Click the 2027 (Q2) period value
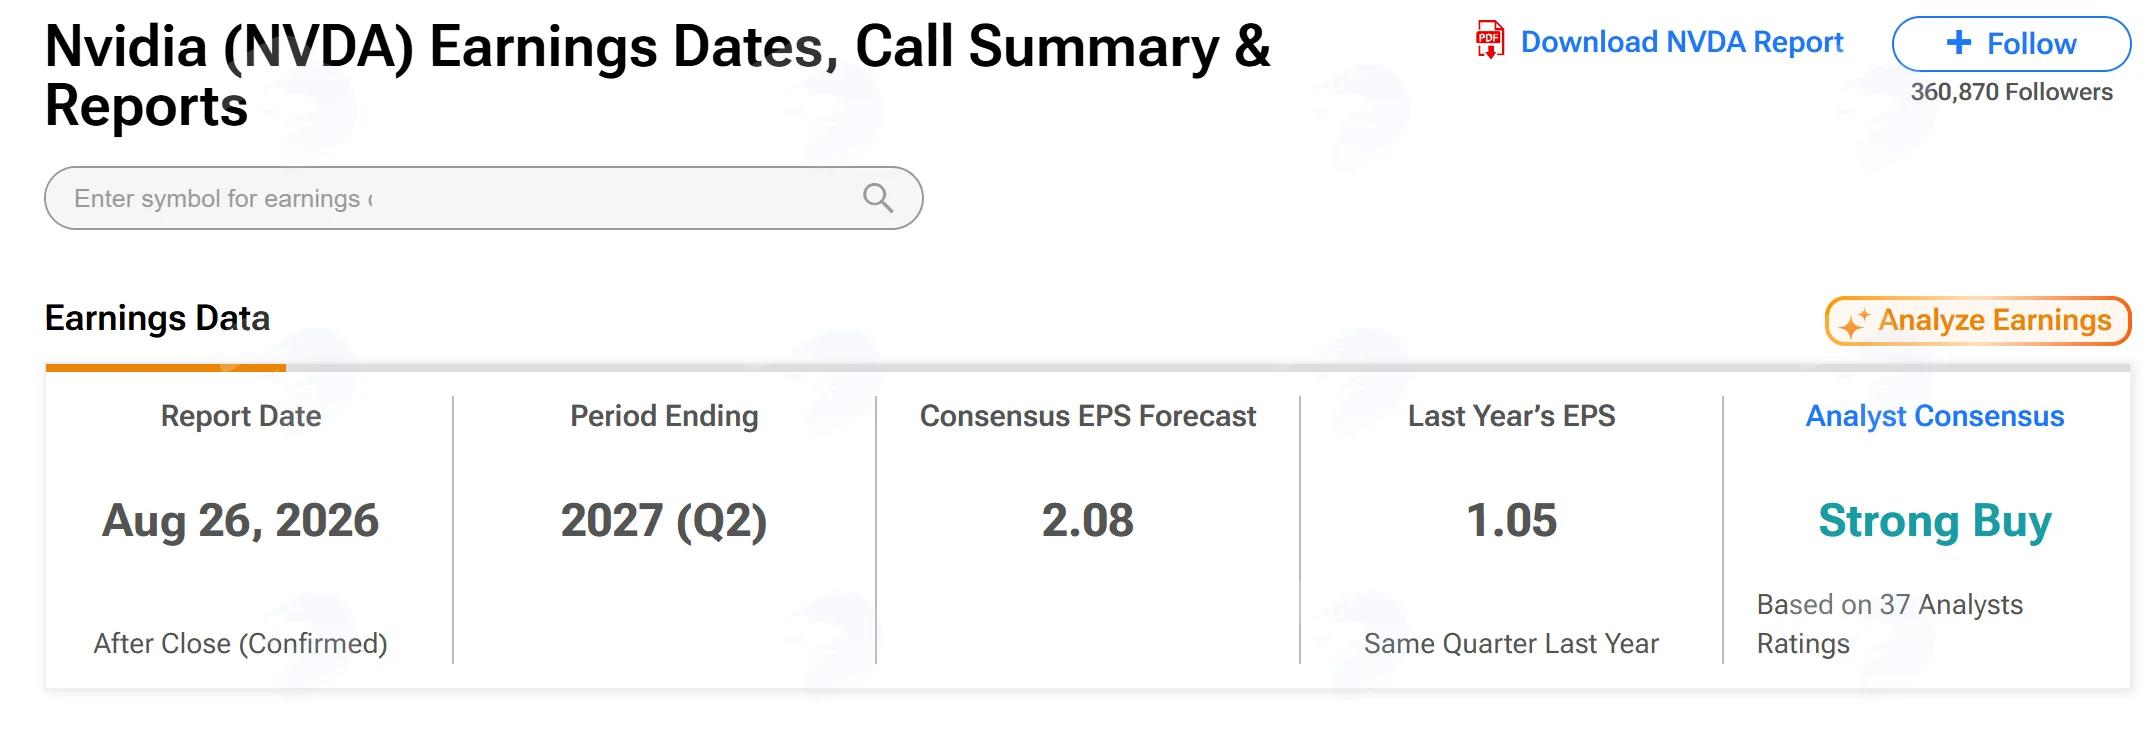Image resolution: width=2150 pixels, height=734 pixels. click(x=664, y=521)
